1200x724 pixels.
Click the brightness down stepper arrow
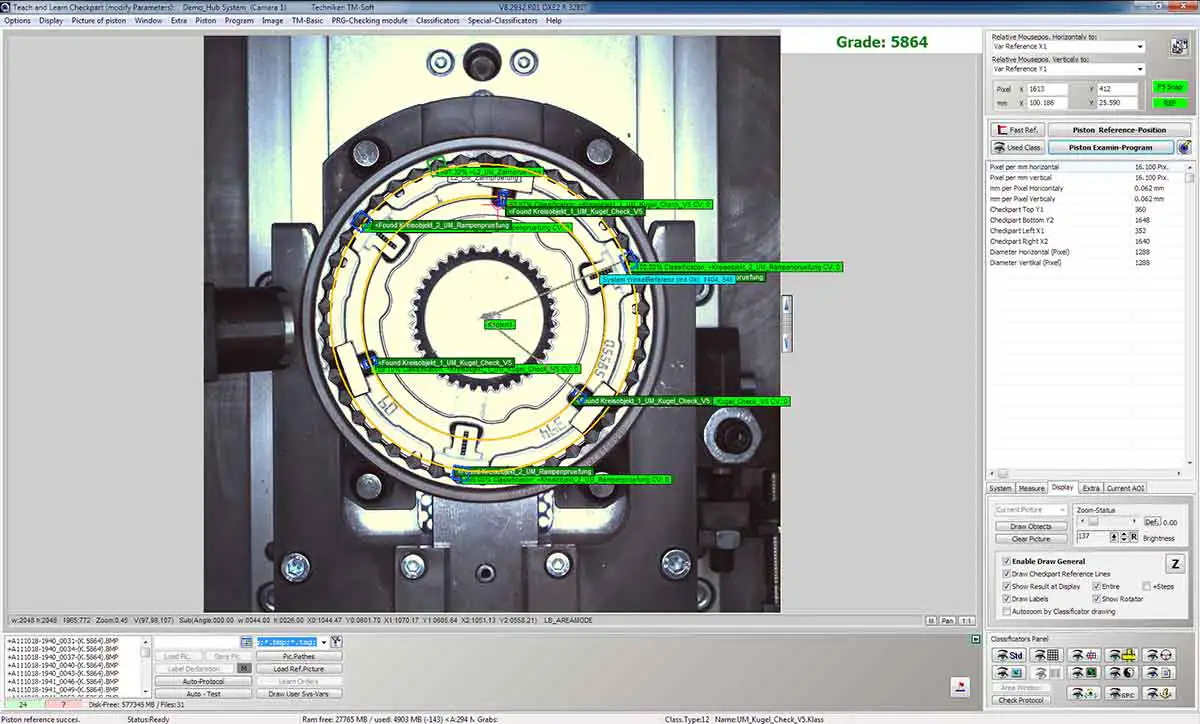click(1124, 540)
